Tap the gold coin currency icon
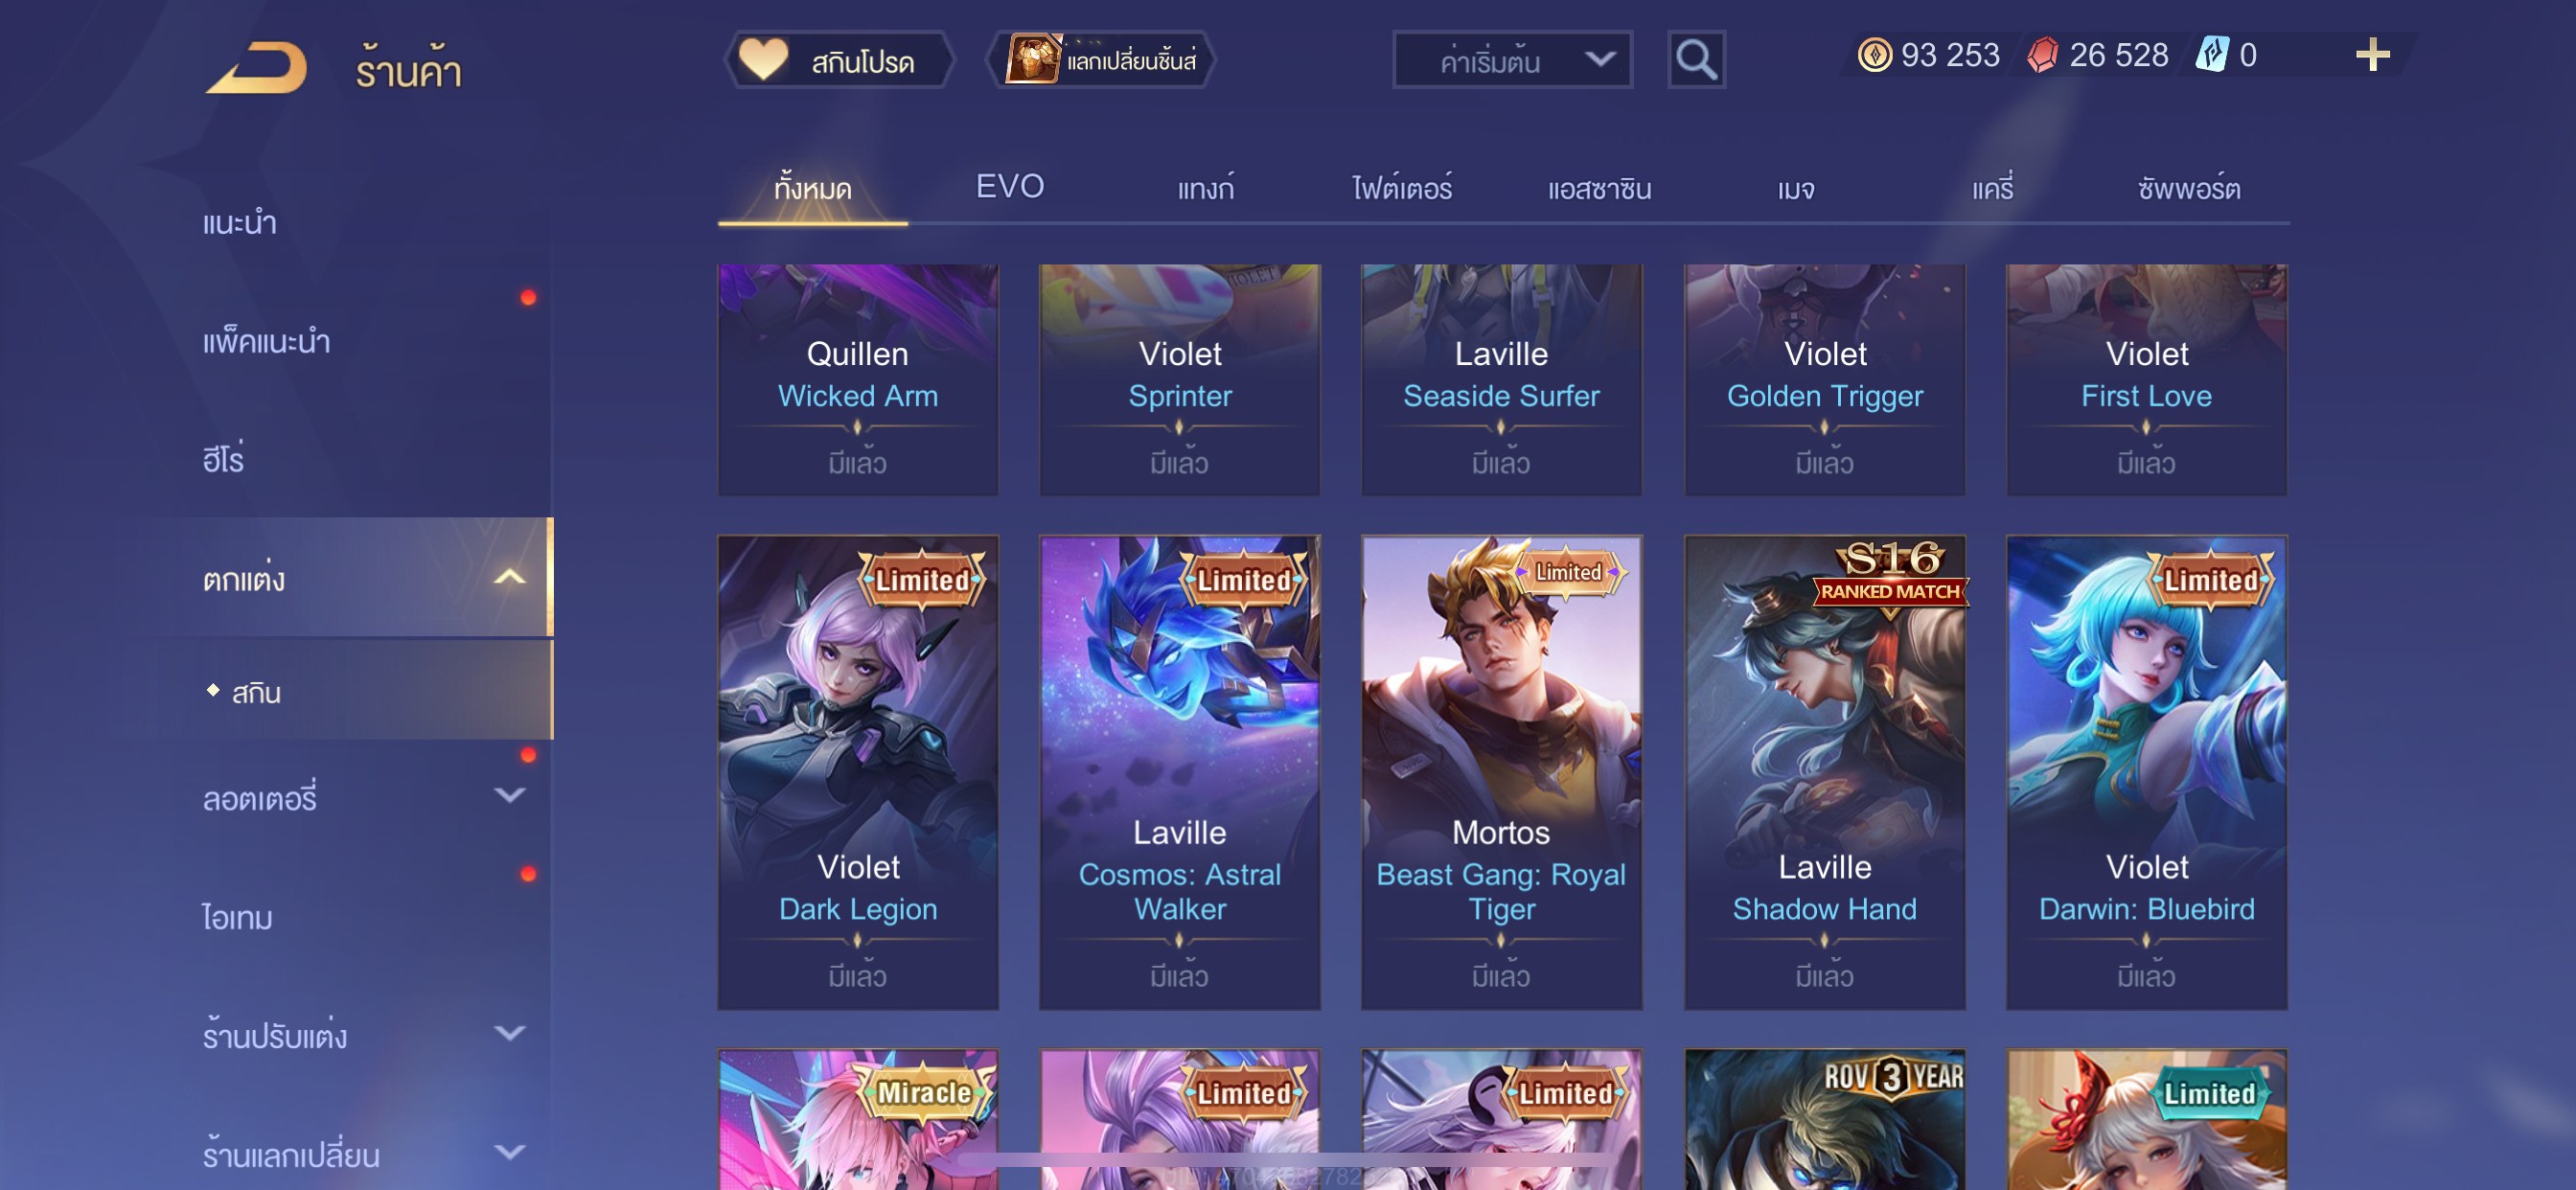 click(x=1874, y=55)
